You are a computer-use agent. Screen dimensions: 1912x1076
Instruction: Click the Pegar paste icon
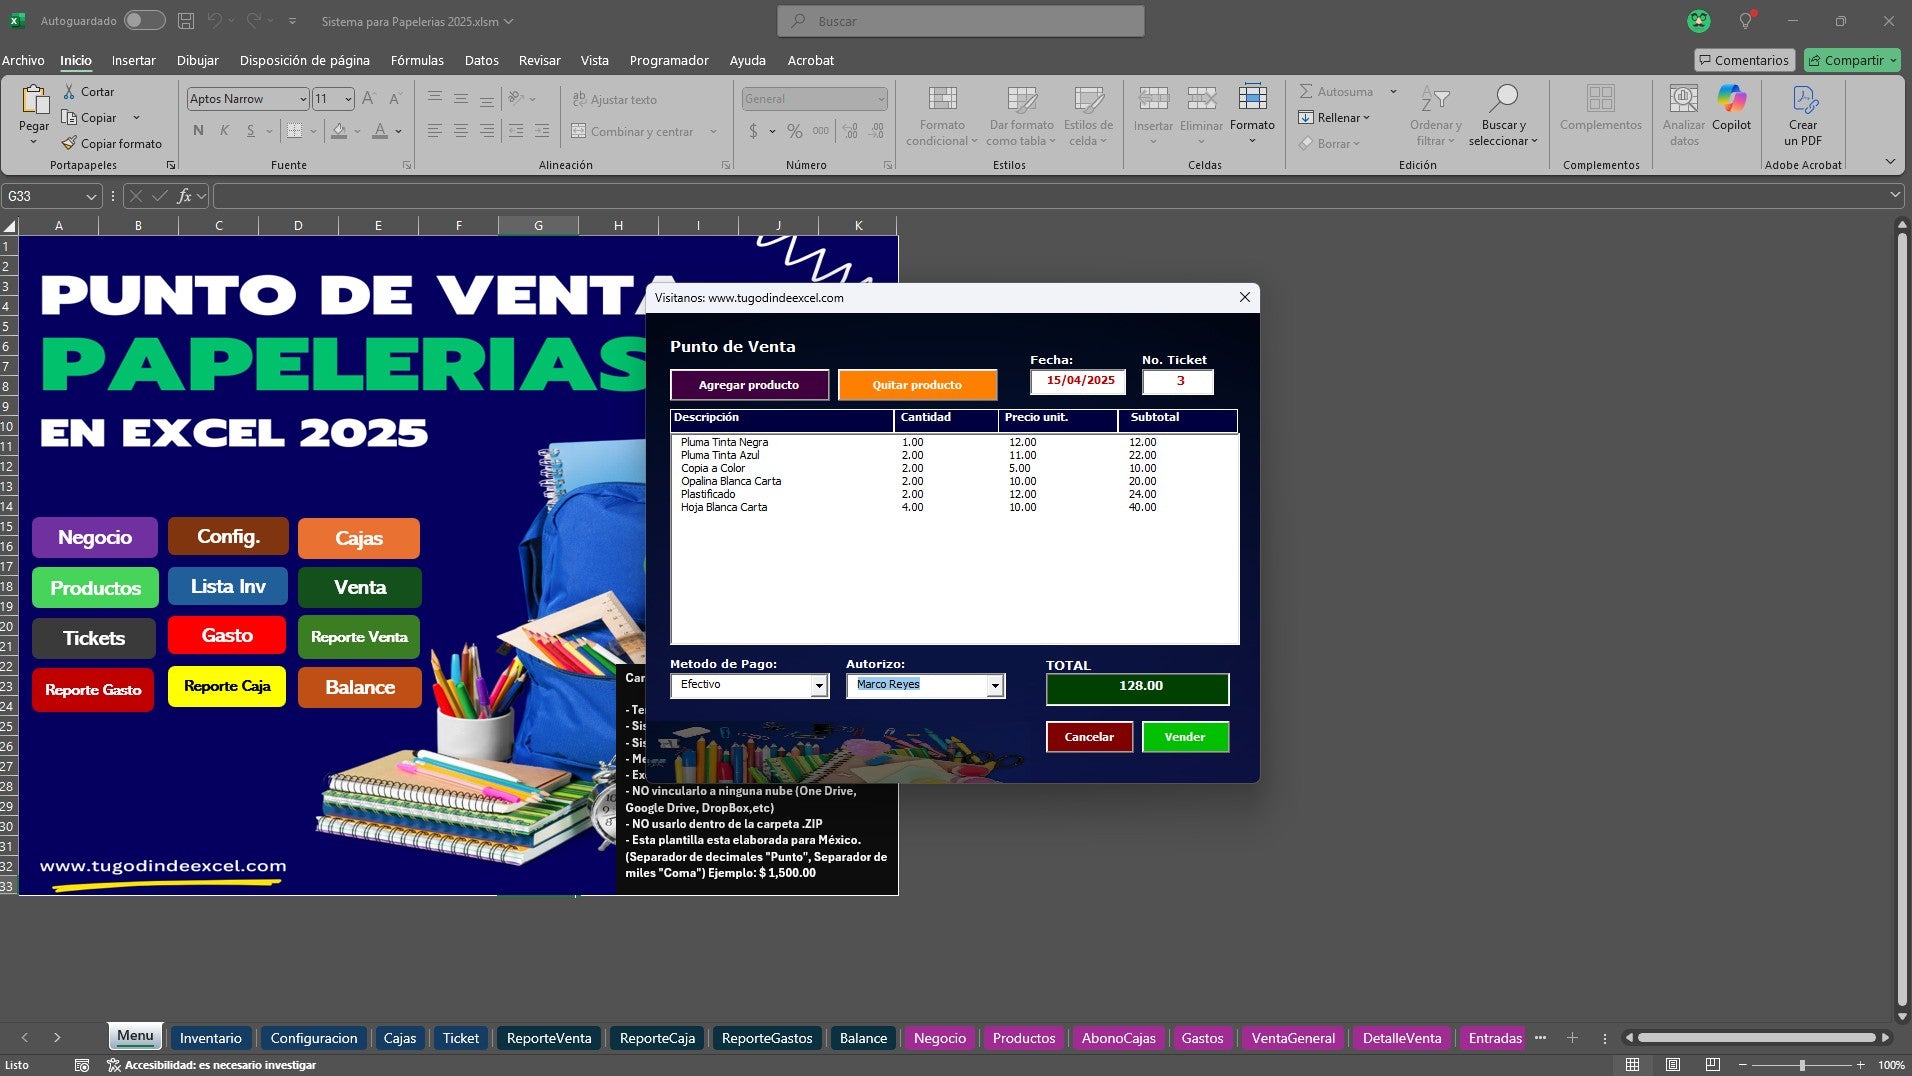click(34, 100)
